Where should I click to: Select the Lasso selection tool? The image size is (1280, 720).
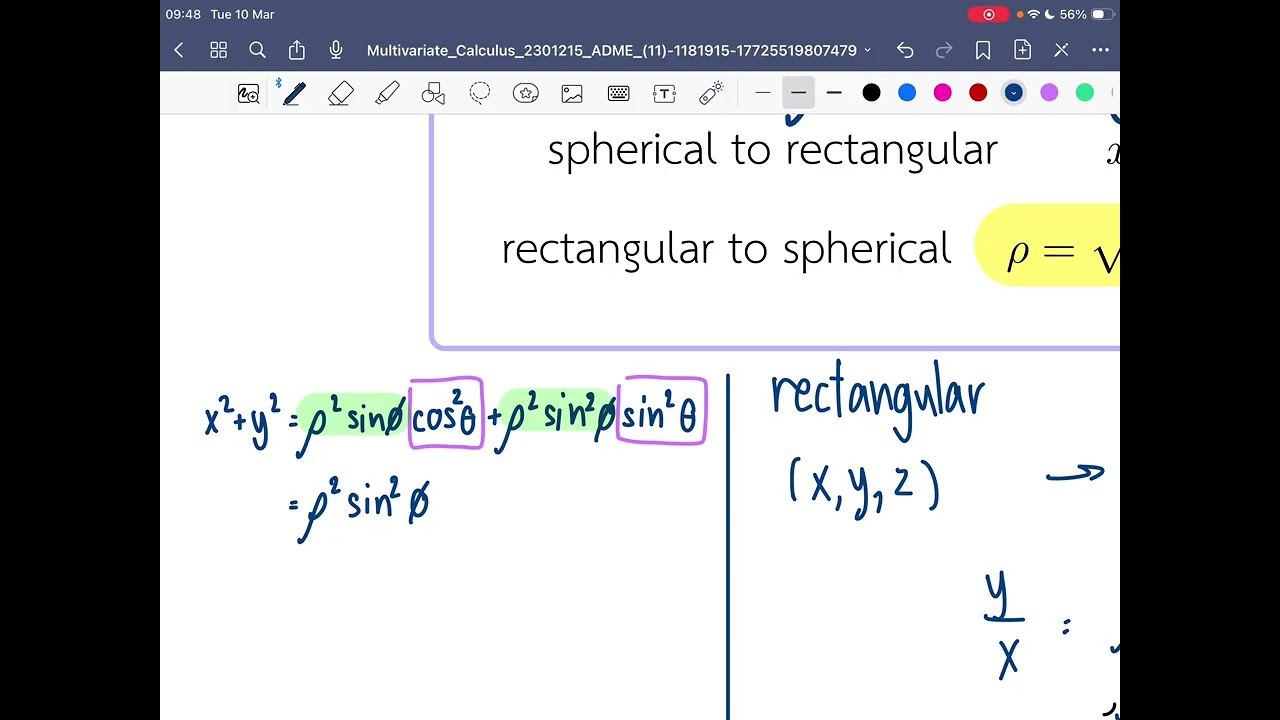pyautogui.click(x=480, y=94)
